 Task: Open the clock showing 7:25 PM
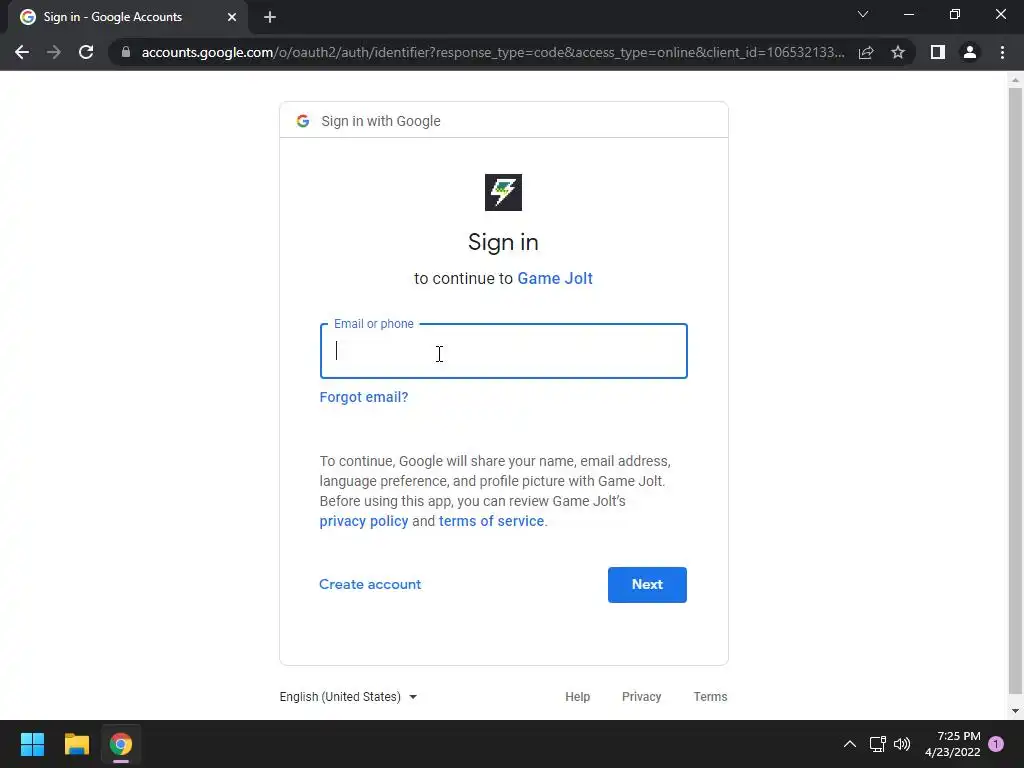953,744
